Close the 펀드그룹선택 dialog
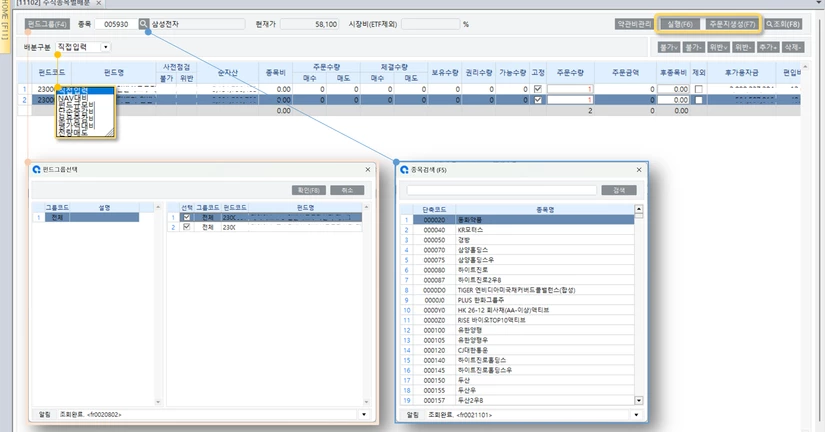This screenshot has height=432, width=825. [368, 169]
